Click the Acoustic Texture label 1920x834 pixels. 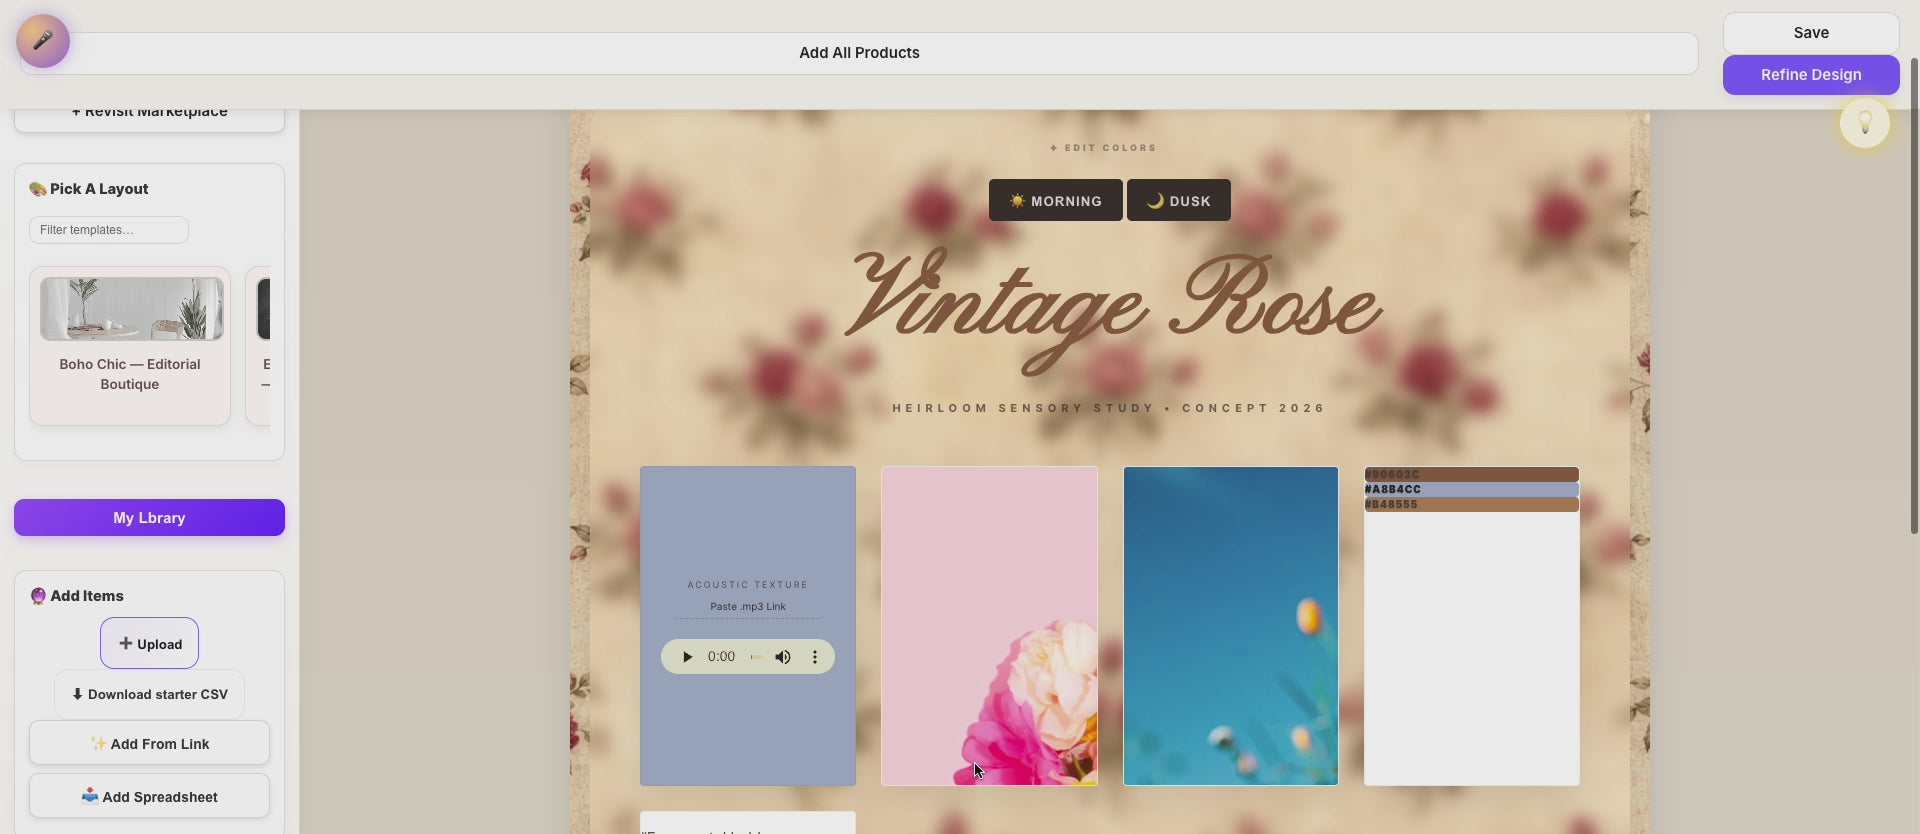coord(748,585)
